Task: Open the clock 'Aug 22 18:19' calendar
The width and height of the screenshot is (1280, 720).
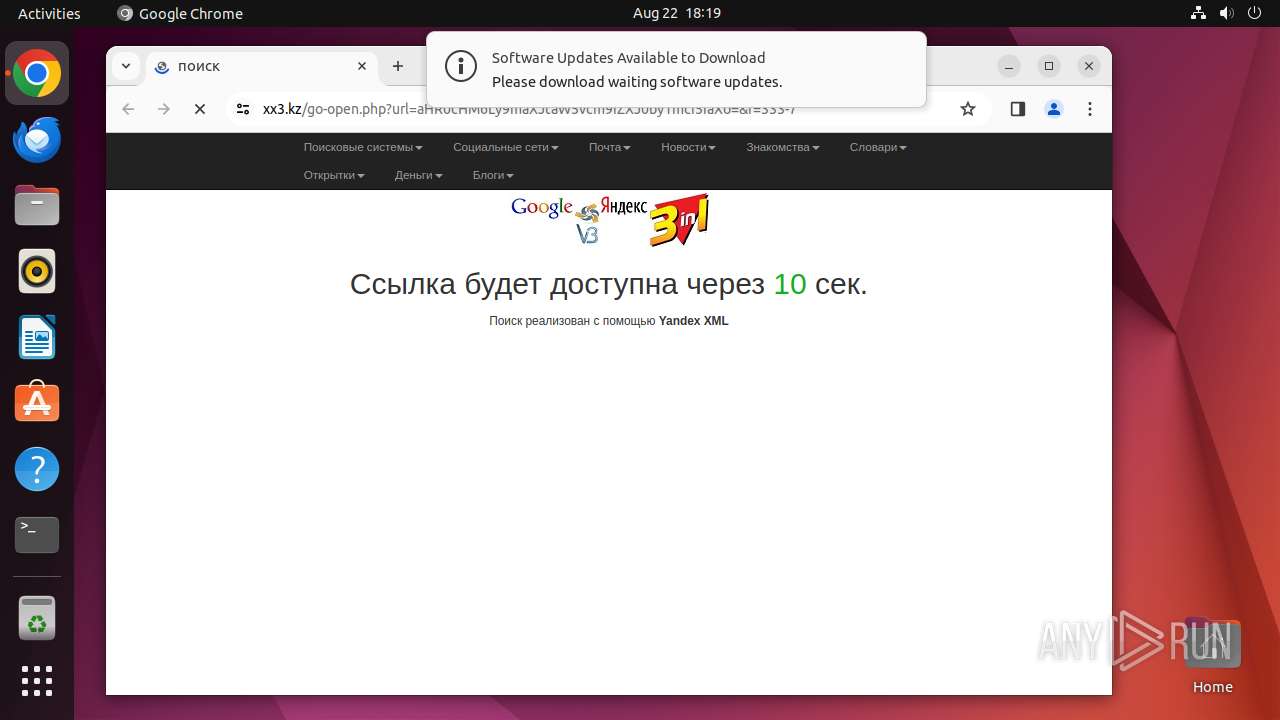Action: [677, 13]
